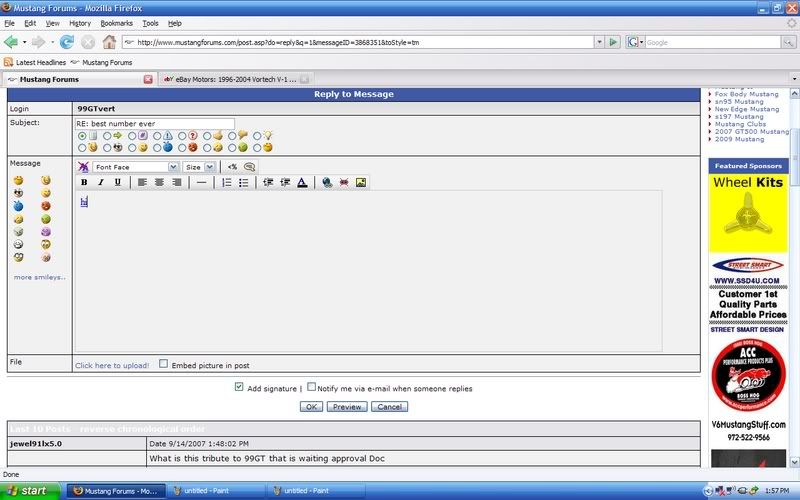Switch to the eBay Motors tab
This screenshot has width=800, height=500.
(236, 79)
